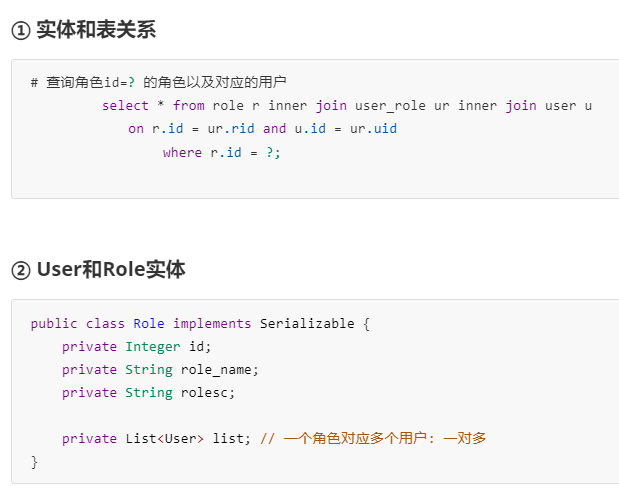Viewport: 619px width, 489px height.
Task: Click the '?;' placeholder after r.id
Action: (x=273, y=152)
